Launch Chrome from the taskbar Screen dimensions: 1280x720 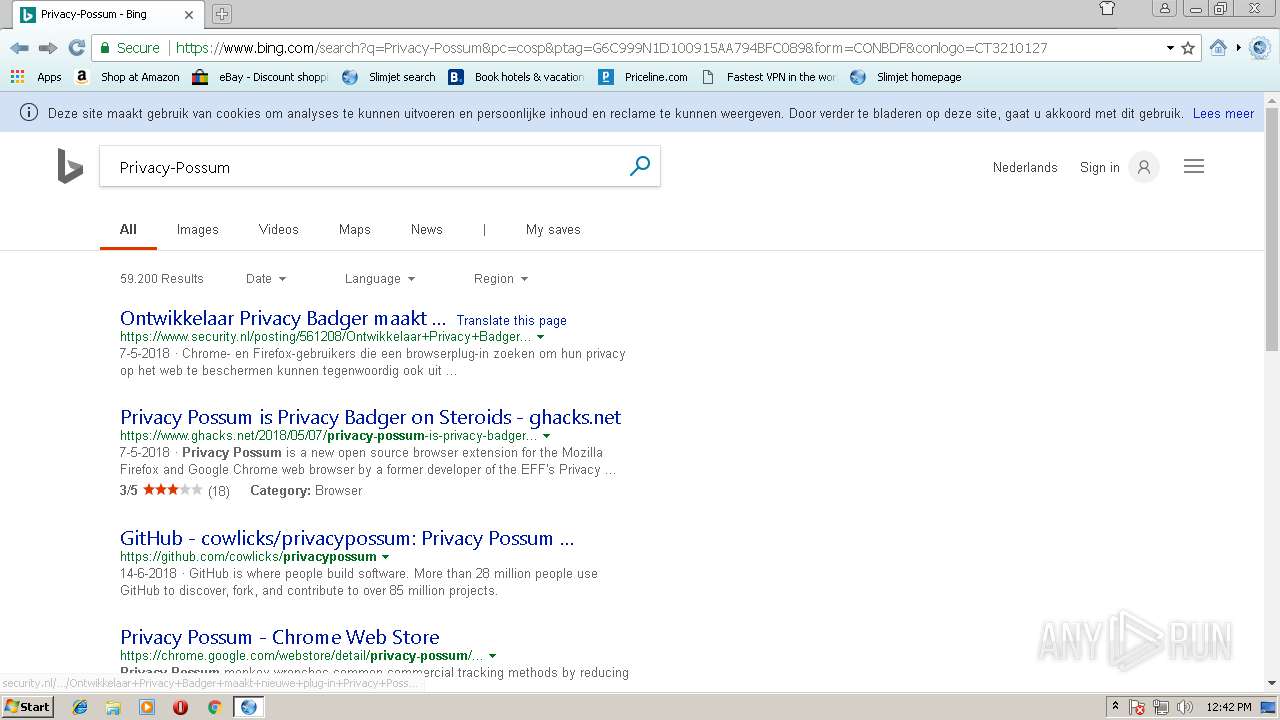point(214,707)
